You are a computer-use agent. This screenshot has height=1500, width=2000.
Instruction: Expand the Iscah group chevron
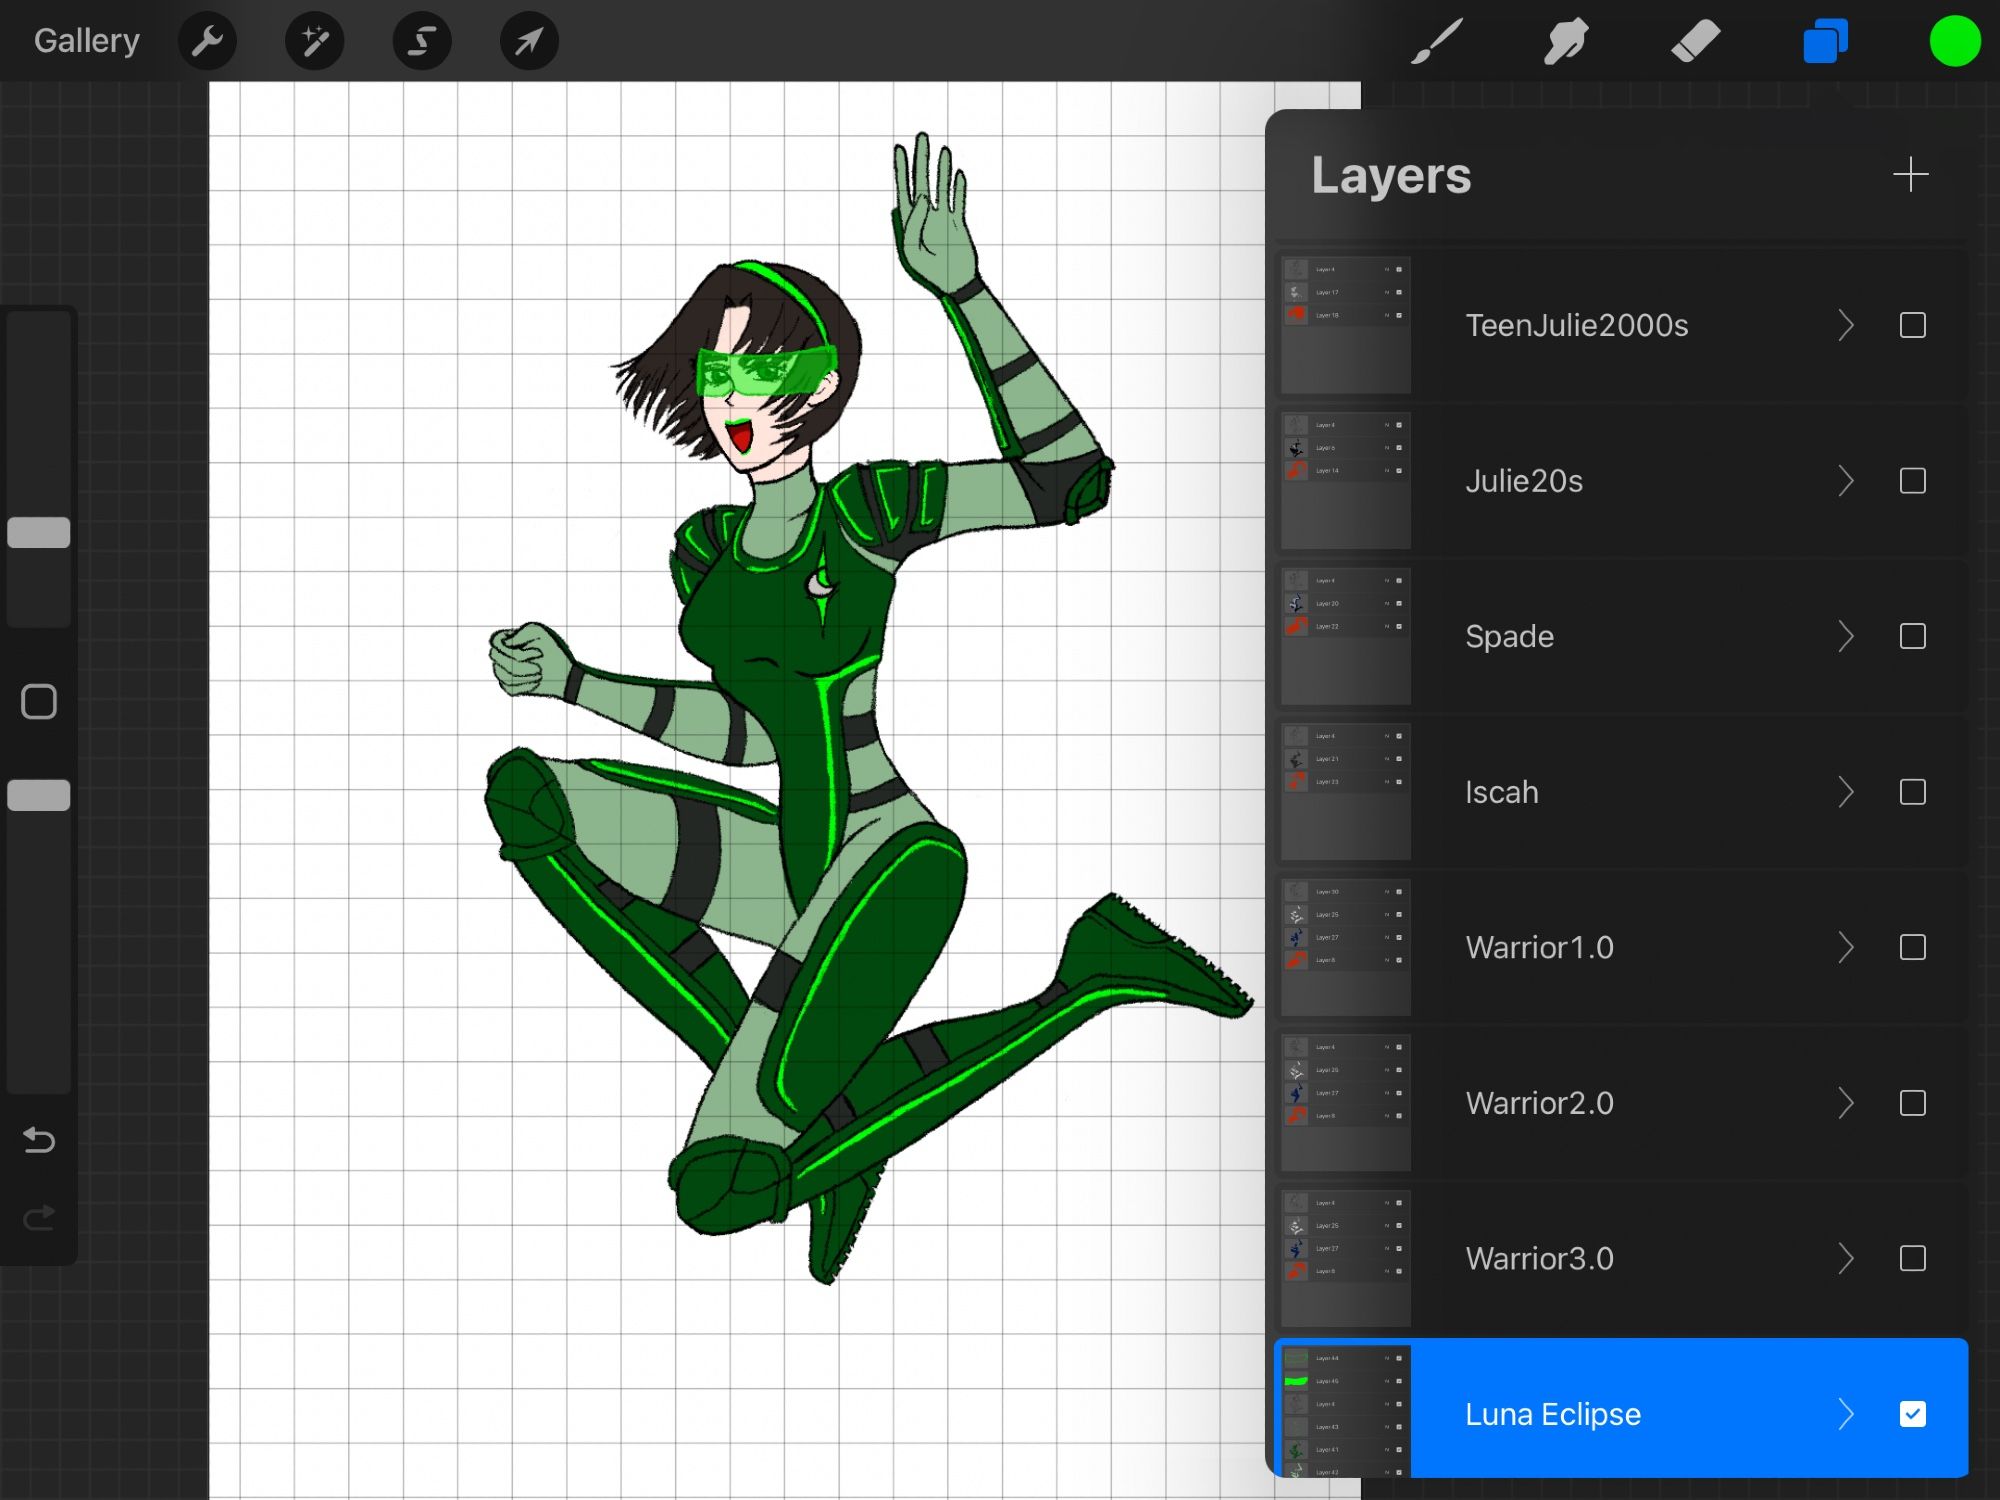(x=1846, y=792)
